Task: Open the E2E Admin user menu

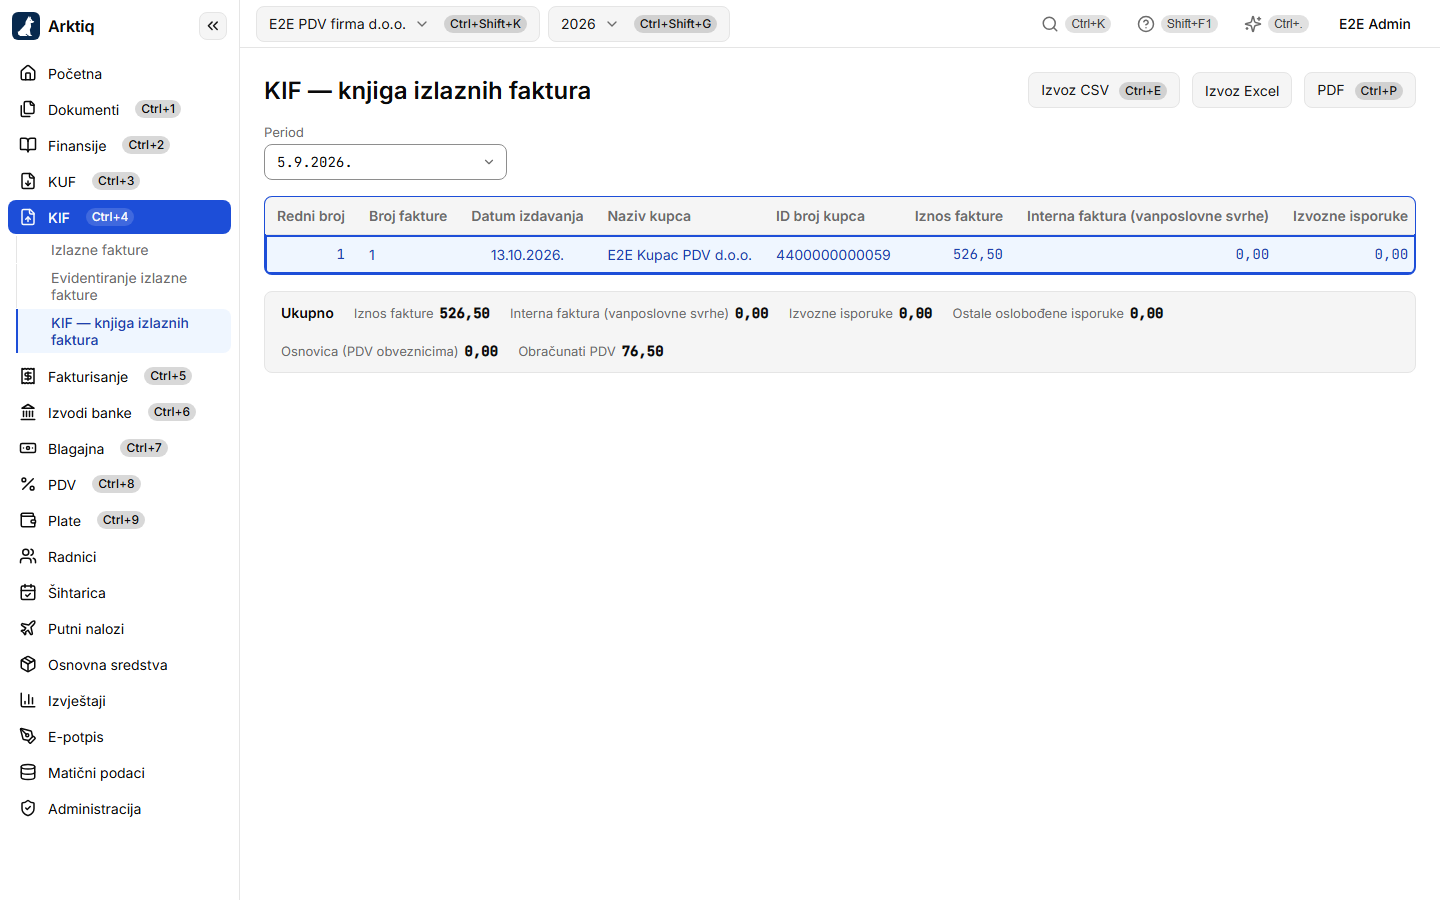Action: click(1375, 24)
